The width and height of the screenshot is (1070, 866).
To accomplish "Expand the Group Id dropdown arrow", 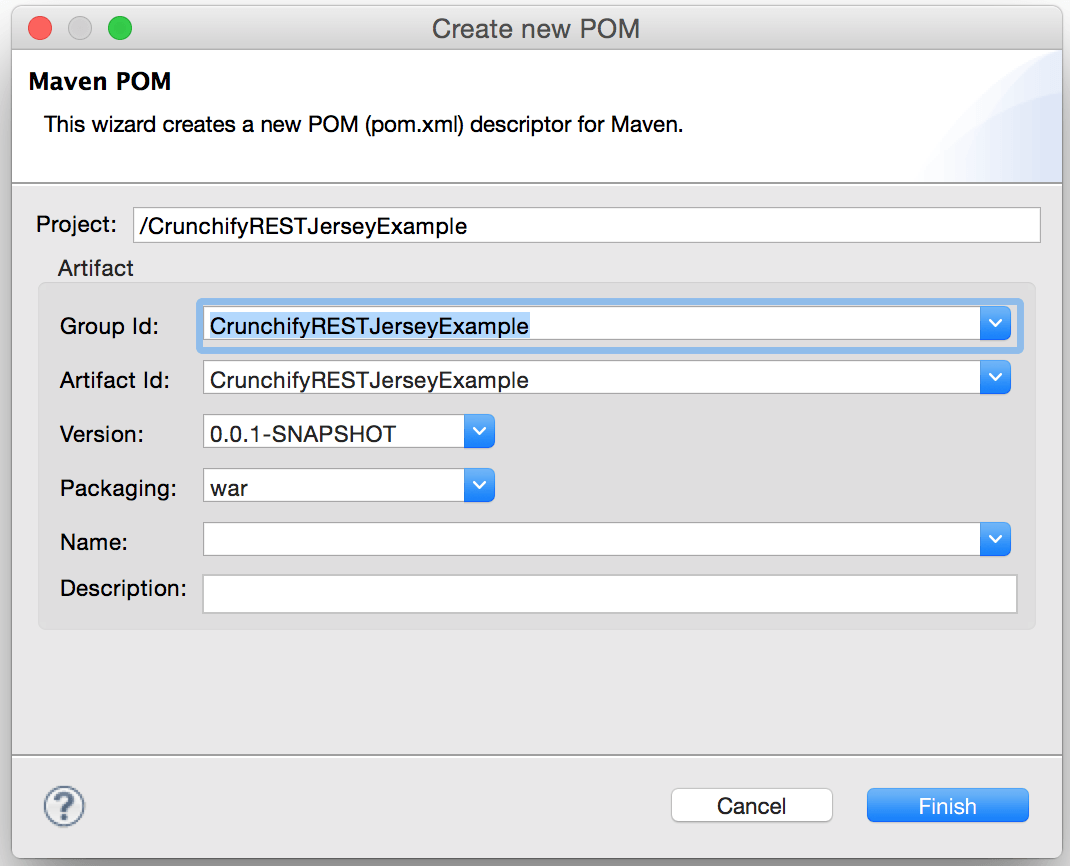I will pyautogui.click(x=994, y=325).
